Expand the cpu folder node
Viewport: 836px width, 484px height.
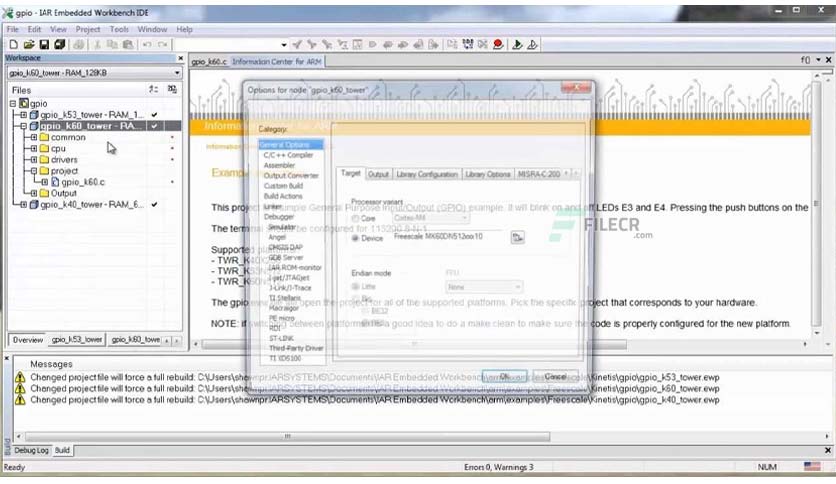point(34,148)
